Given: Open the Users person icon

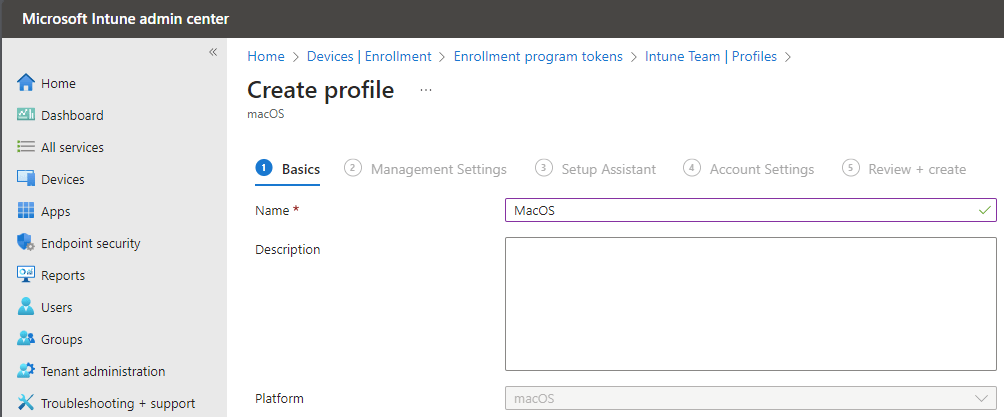Looking at the screenshot, I should (26, 307).
